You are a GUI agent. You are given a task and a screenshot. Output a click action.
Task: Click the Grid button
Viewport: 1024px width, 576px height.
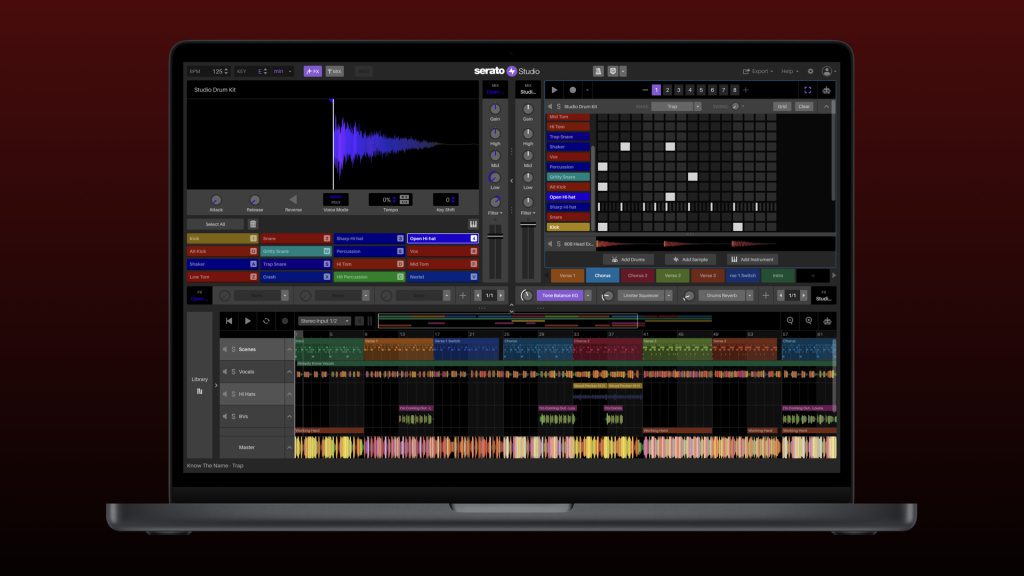coord(782,106)
